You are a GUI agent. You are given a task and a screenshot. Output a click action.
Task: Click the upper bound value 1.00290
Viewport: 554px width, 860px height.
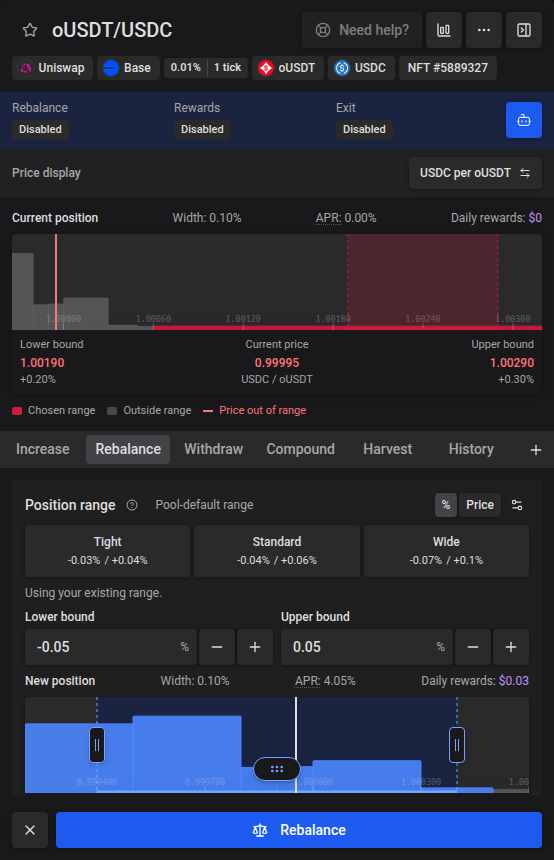click(x=512, y=363)
